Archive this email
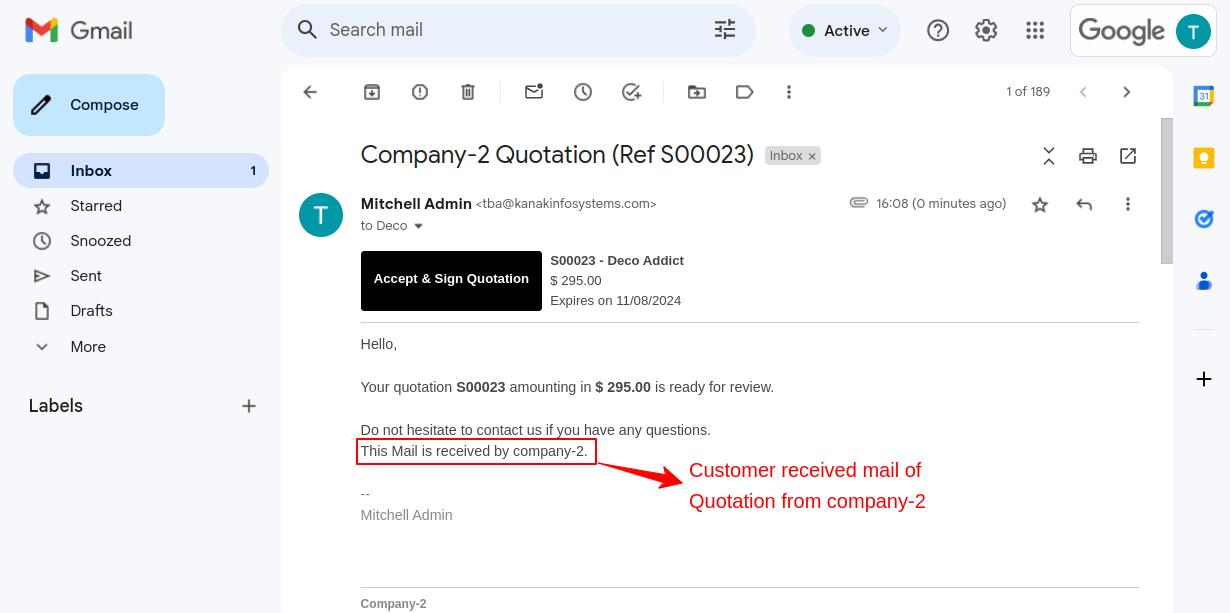Screen dimensions: 1230x613 click(x=371, y=91)
